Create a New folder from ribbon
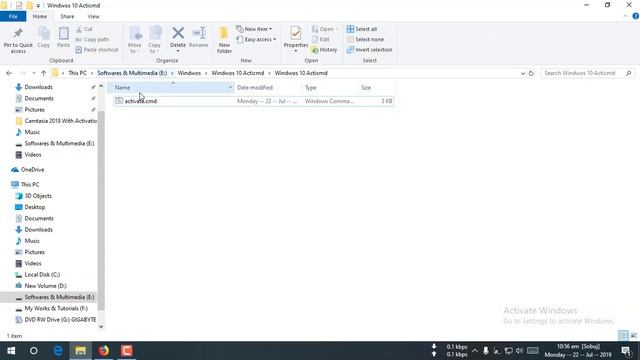The height and width of the screenshot is (360, 640). coord(224,40)
